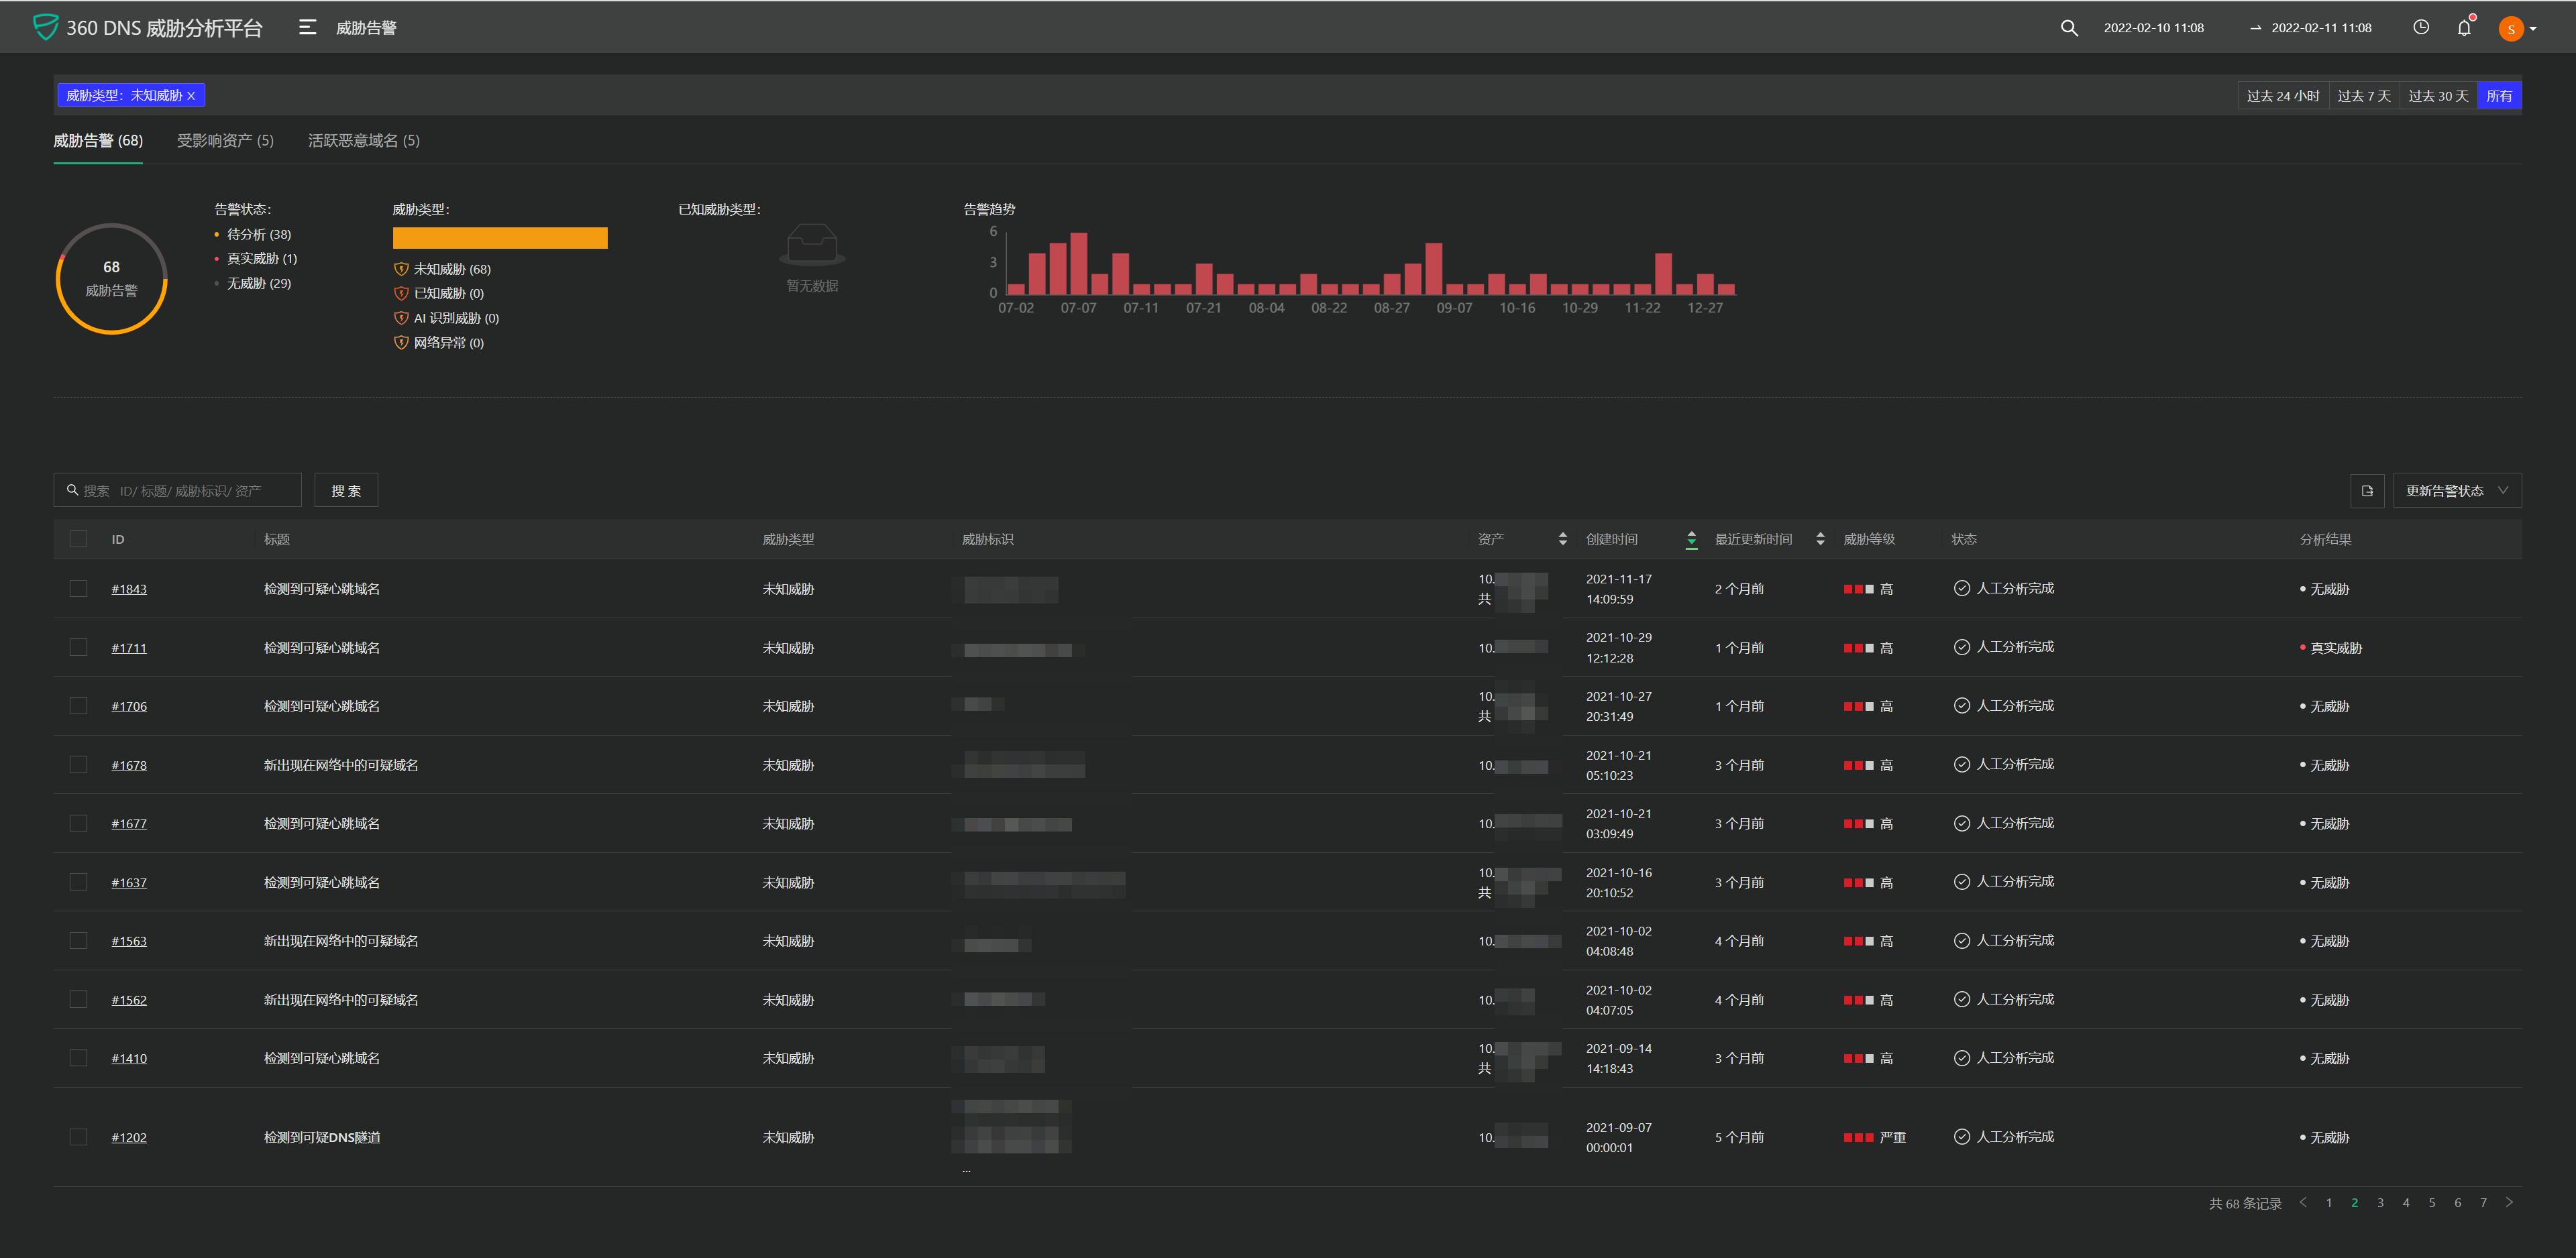The image size is (2576, 1258).
Task: Switch to 受影响资产 tab
Action: [x=225, y=141]
